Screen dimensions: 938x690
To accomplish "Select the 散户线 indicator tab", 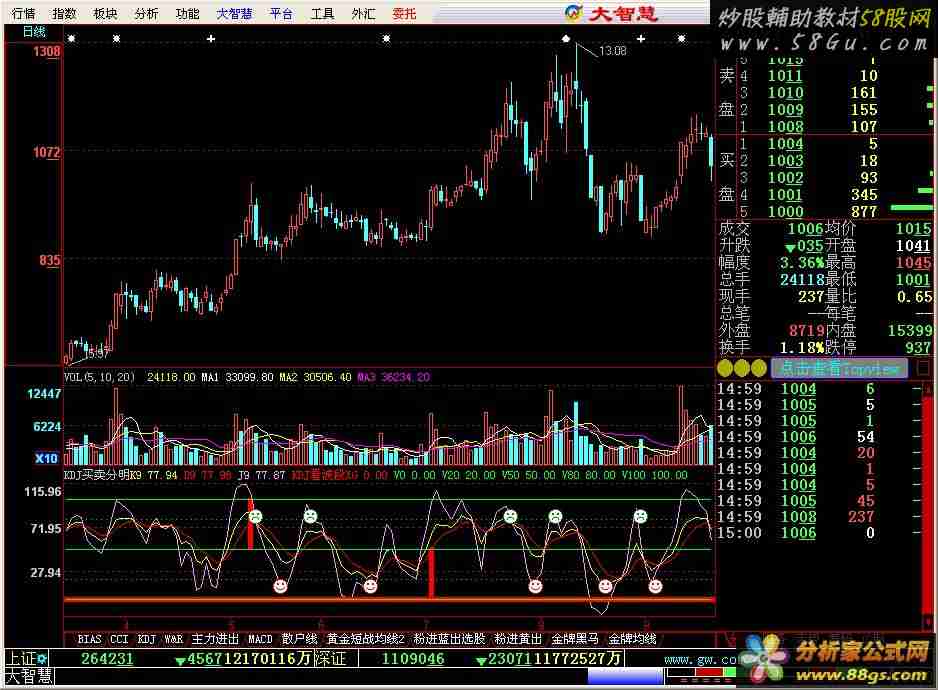I will pyautogui.click(x=299, y=639).
